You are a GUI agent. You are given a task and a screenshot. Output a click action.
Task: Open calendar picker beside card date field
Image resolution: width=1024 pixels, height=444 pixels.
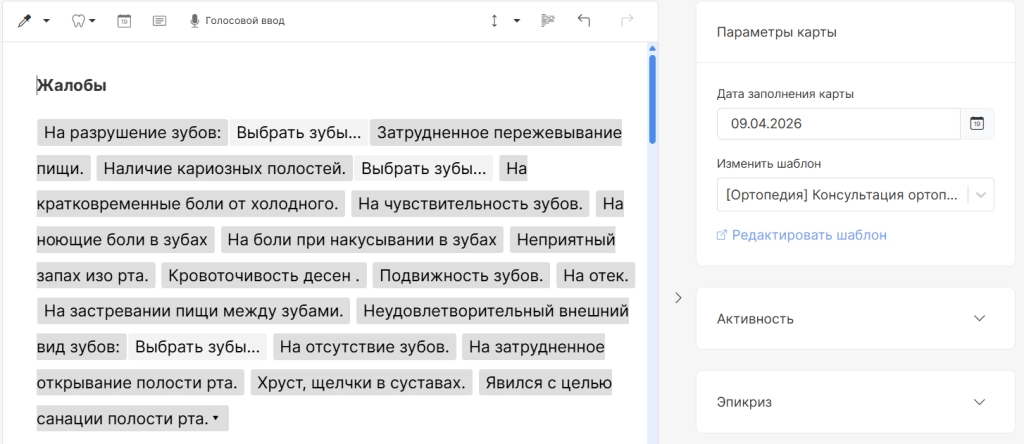pyautogui.click(x=977, y=124)
